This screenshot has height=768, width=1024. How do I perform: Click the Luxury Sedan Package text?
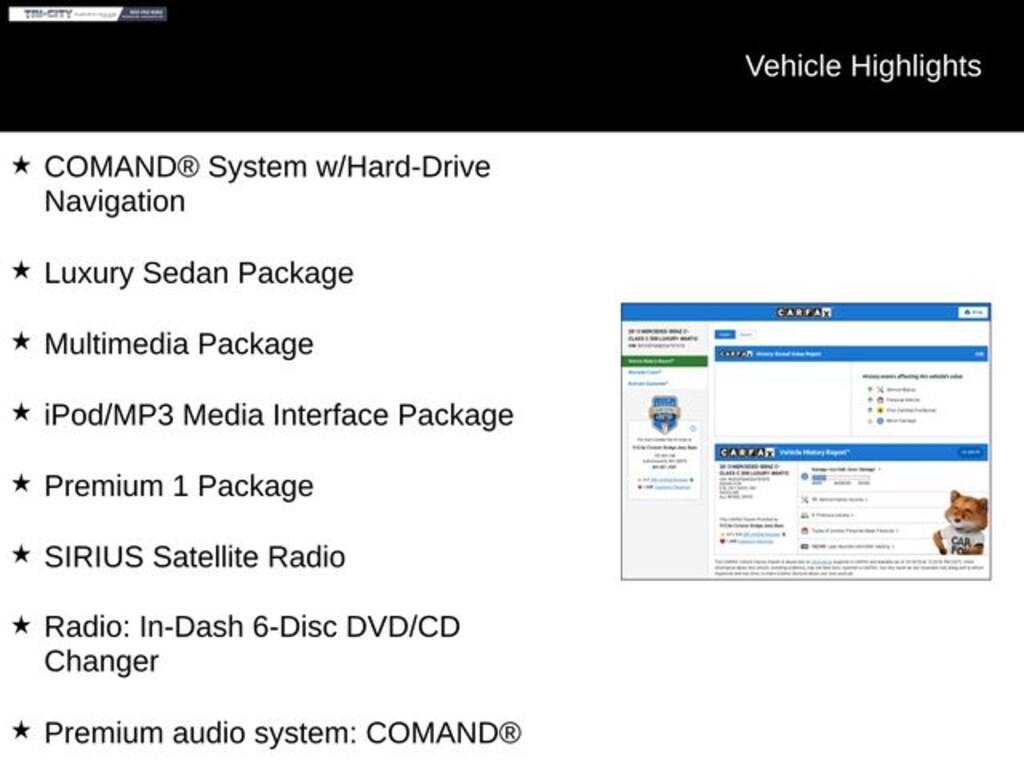198,273
